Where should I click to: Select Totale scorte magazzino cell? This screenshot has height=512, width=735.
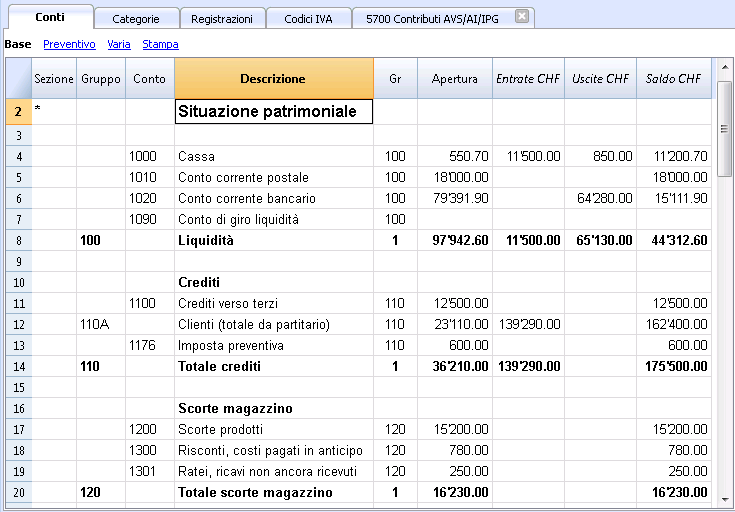pos(274,492)
